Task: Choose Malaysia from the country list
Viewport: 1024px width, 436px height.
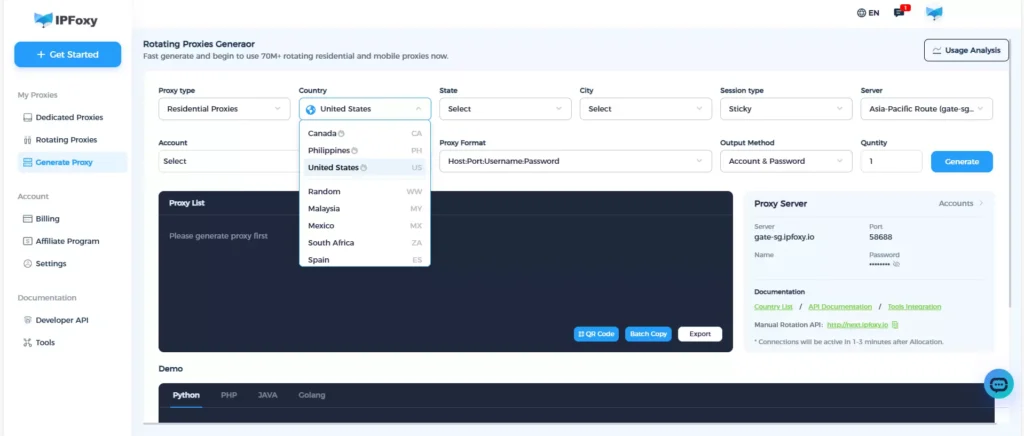Action: click(x=324, y=209)
